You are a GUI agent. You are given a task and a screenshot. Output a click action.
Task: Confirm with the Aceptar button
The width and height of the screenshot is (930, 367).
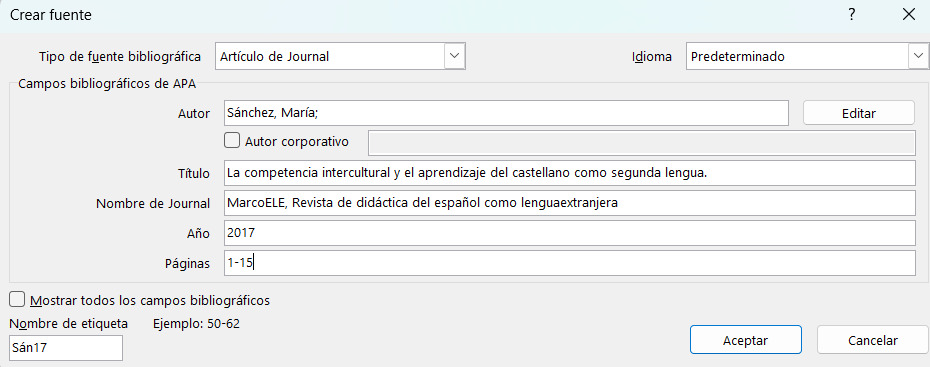[746, 340]
